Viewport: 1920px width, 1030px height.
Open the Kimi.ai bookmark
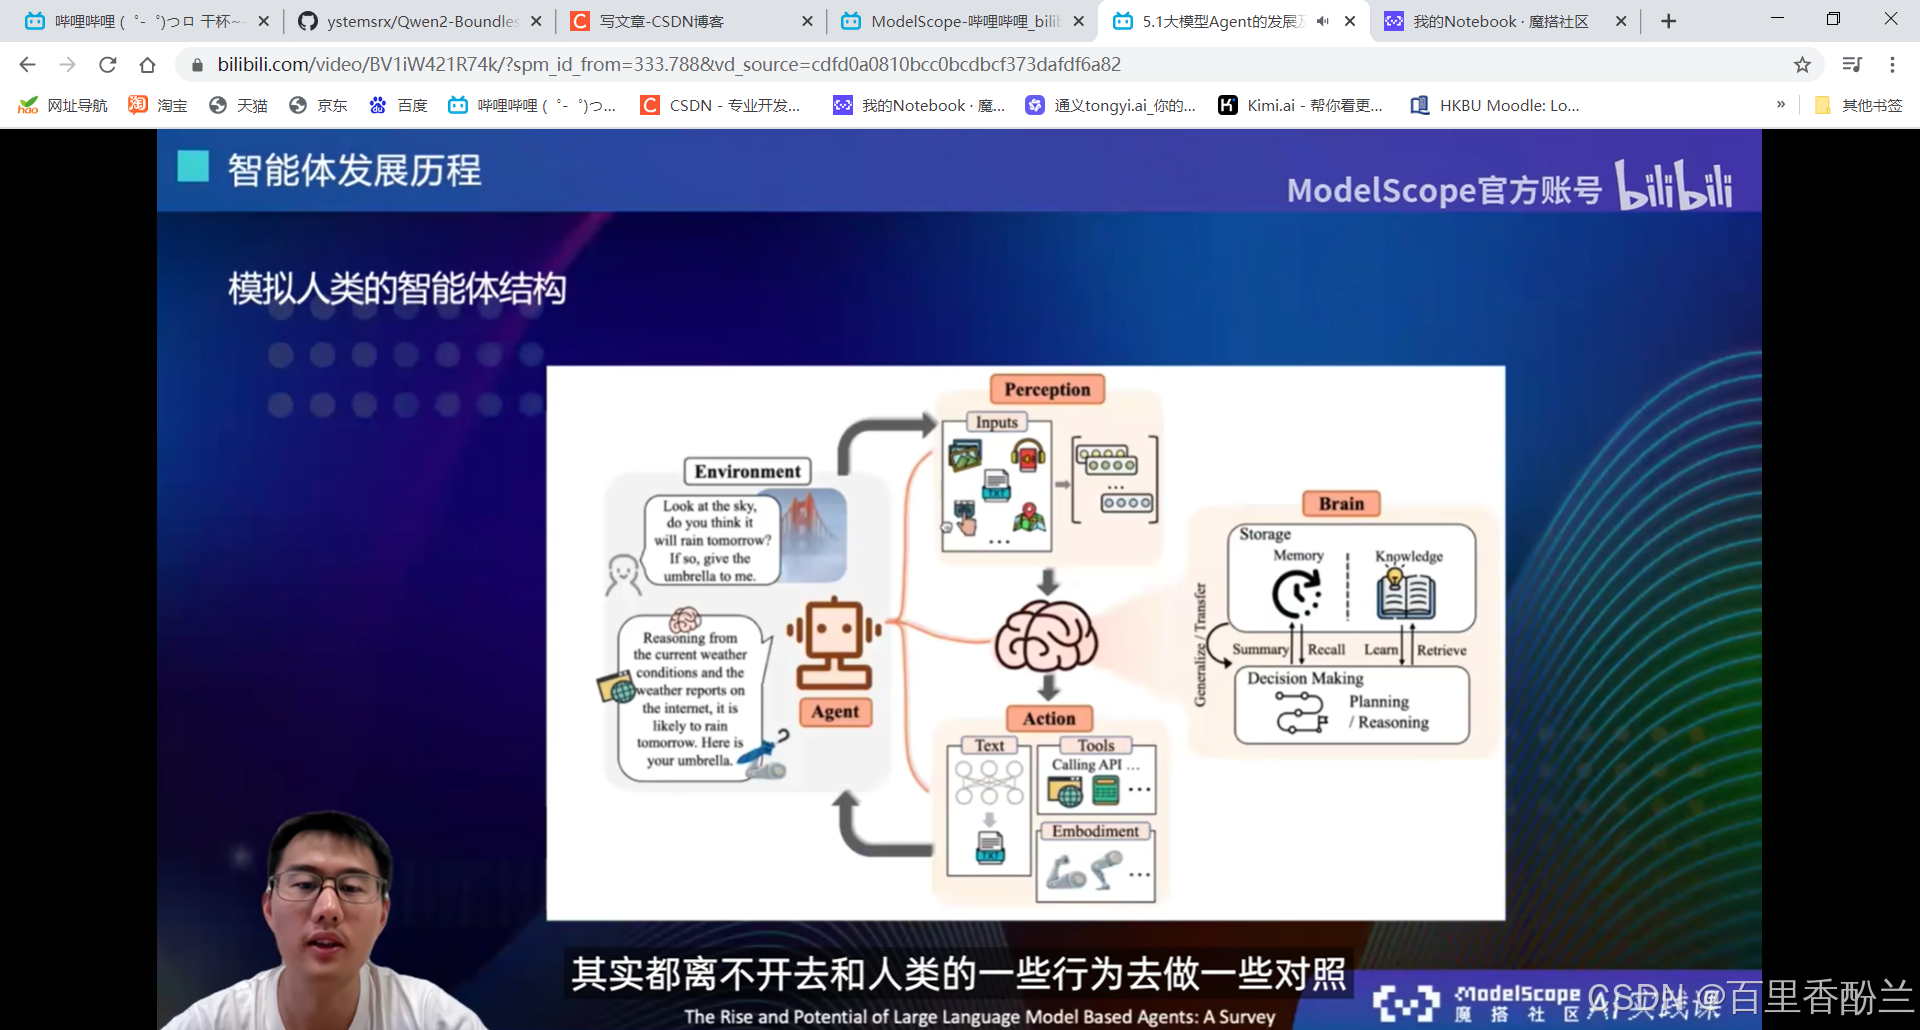pyautogui.click(x=1300, y=105)
